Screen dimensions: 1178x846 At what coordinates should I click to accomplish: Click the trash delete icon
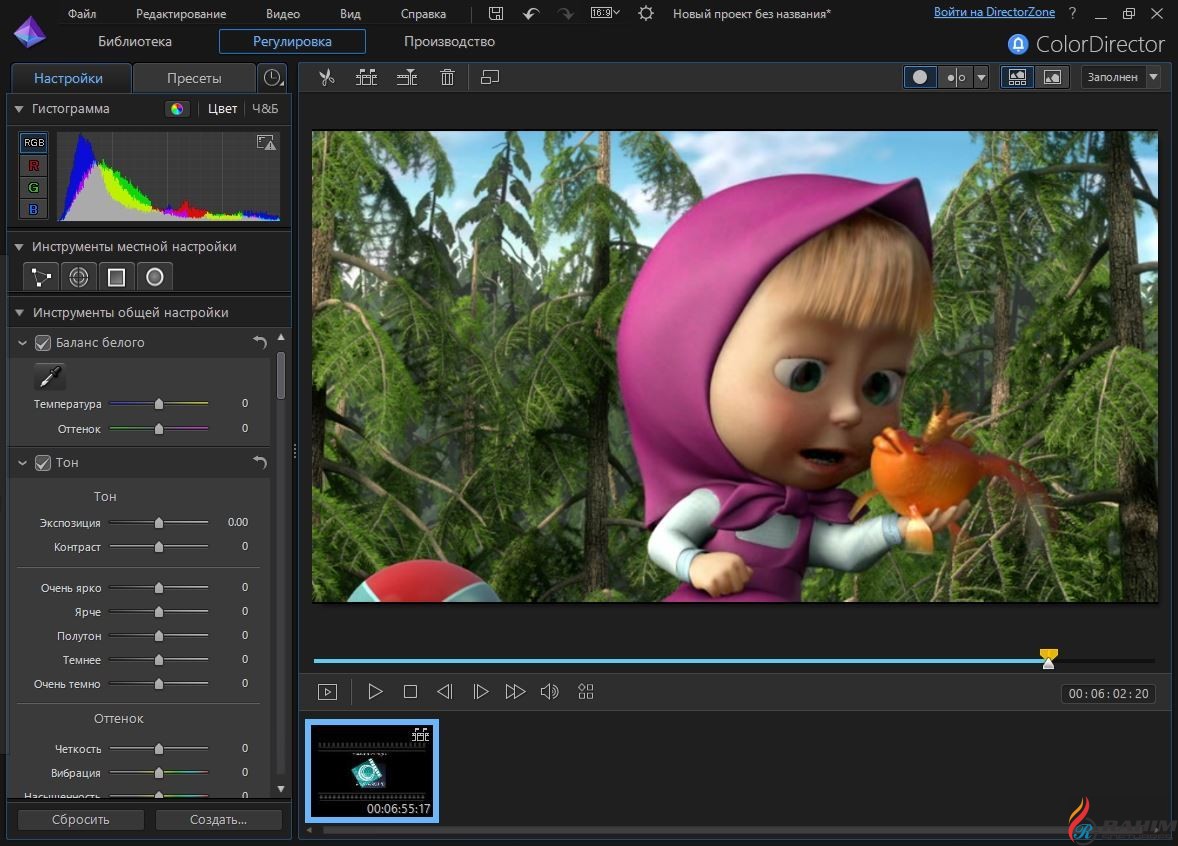point(447,77)
